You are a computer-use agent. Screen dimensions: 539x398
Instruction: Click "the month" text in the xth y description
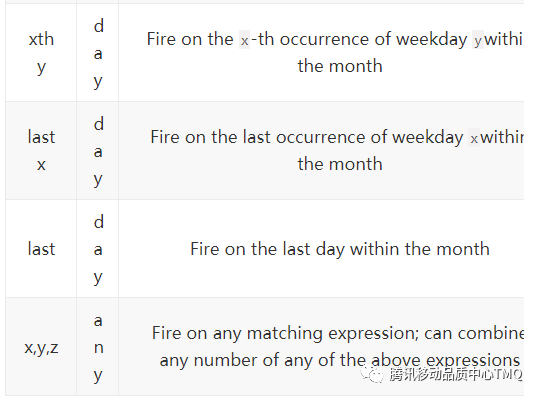click(x=340, y=66)
